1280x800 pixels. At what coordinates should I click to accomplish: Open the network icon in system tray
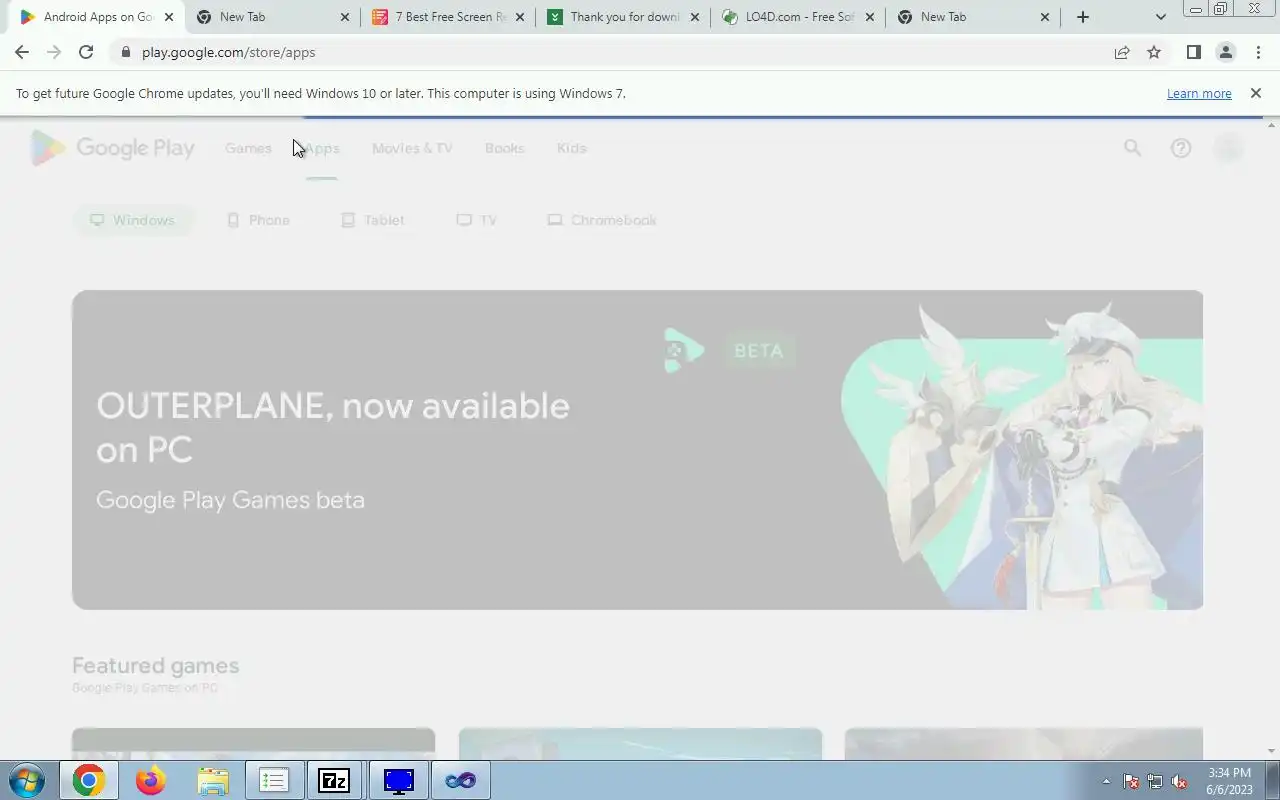(1155, 781)
